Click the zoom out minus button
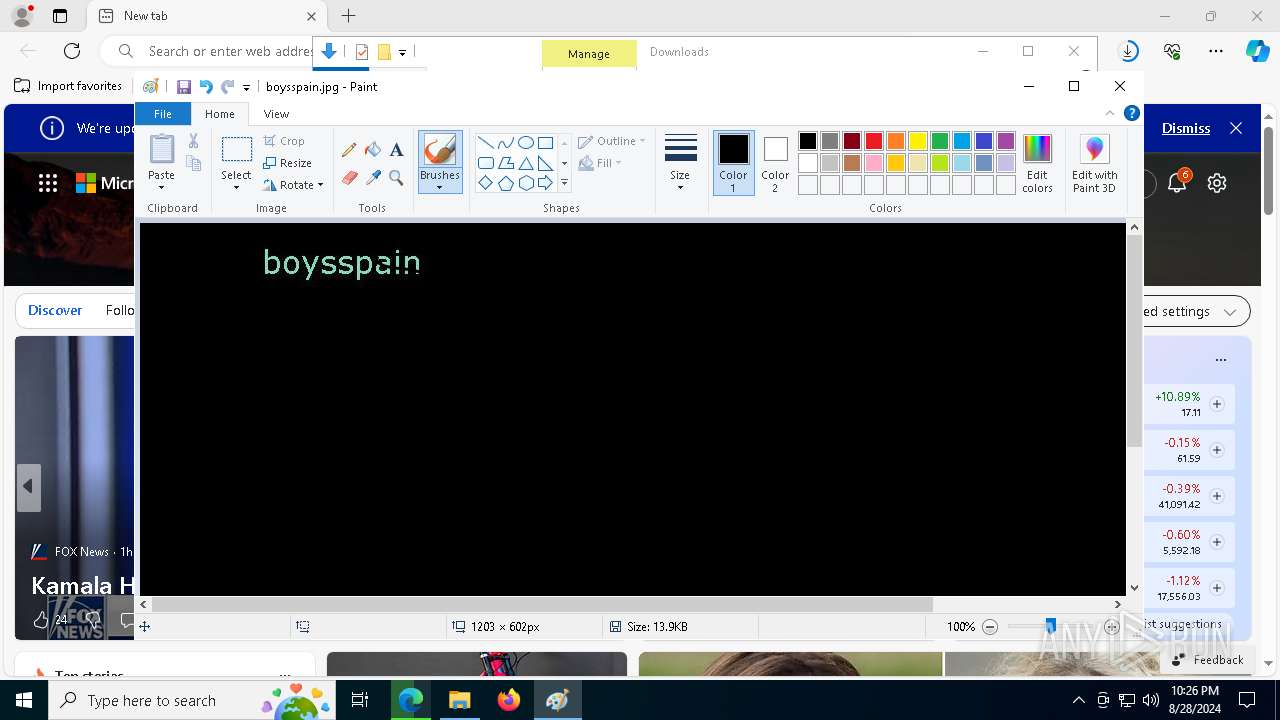The width and height of the screenshot is (1280, 720). click(990, 627)
